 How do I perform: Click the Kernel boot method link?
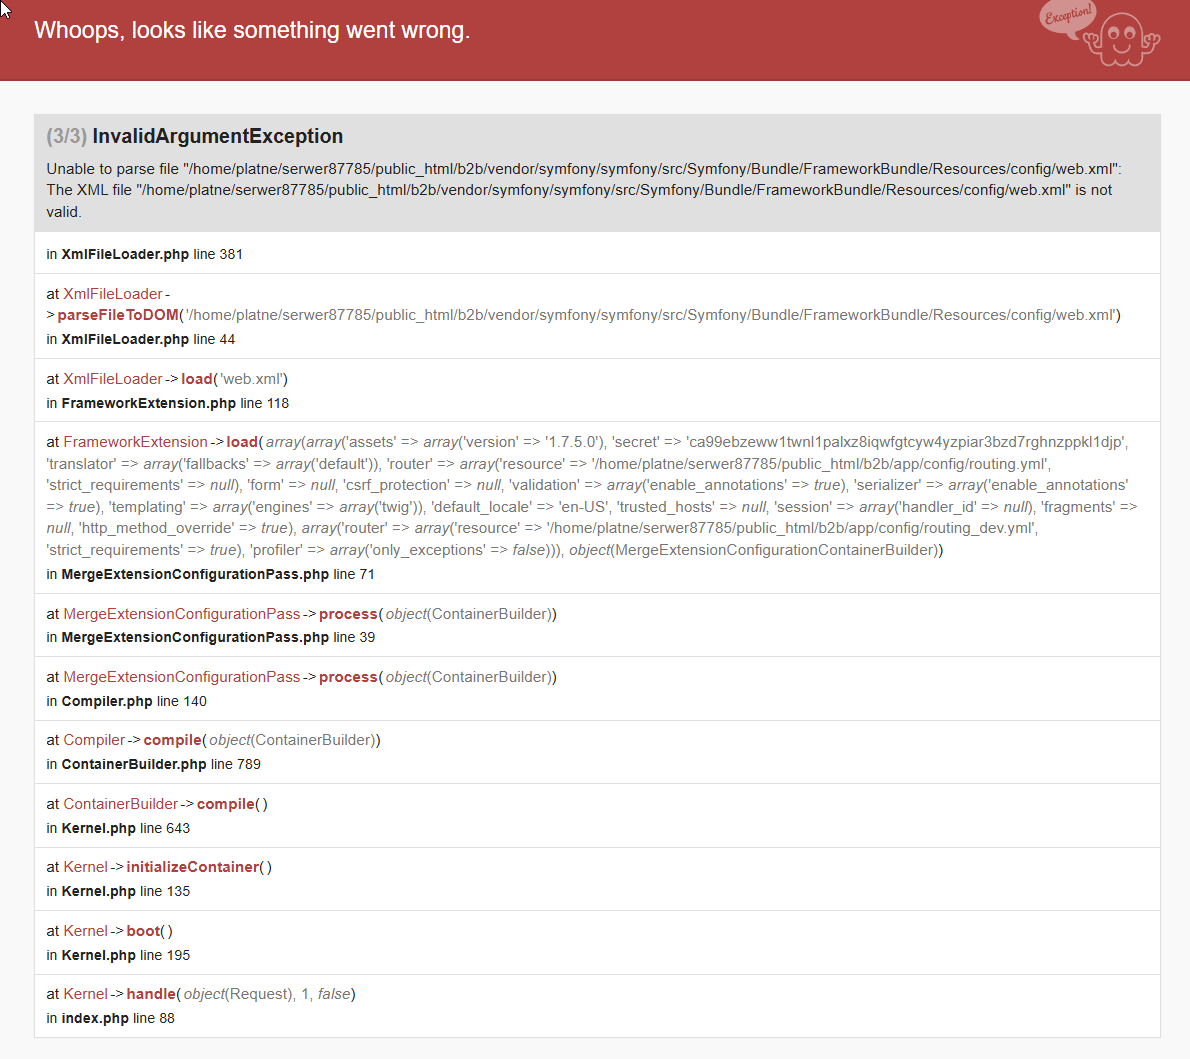click(x=143, y=931)
